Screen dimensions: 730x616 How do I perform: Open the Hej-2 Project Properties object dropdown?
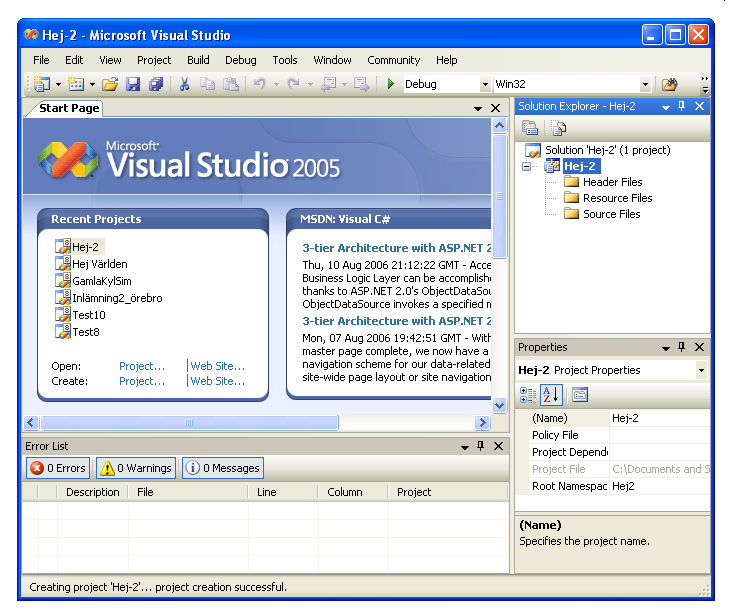pyautogui.click(x=701, y=371)
